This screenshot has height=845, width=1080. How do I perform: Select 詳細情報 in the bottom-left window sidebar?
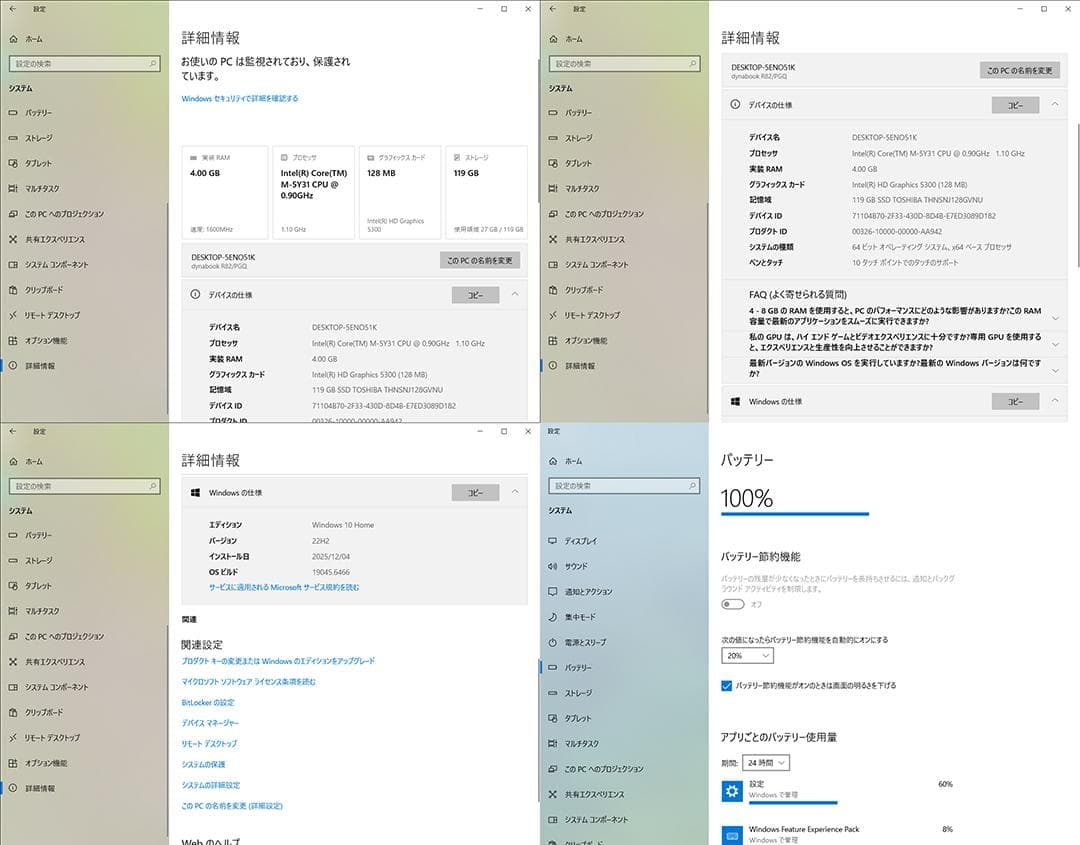(x=32, y=789)
